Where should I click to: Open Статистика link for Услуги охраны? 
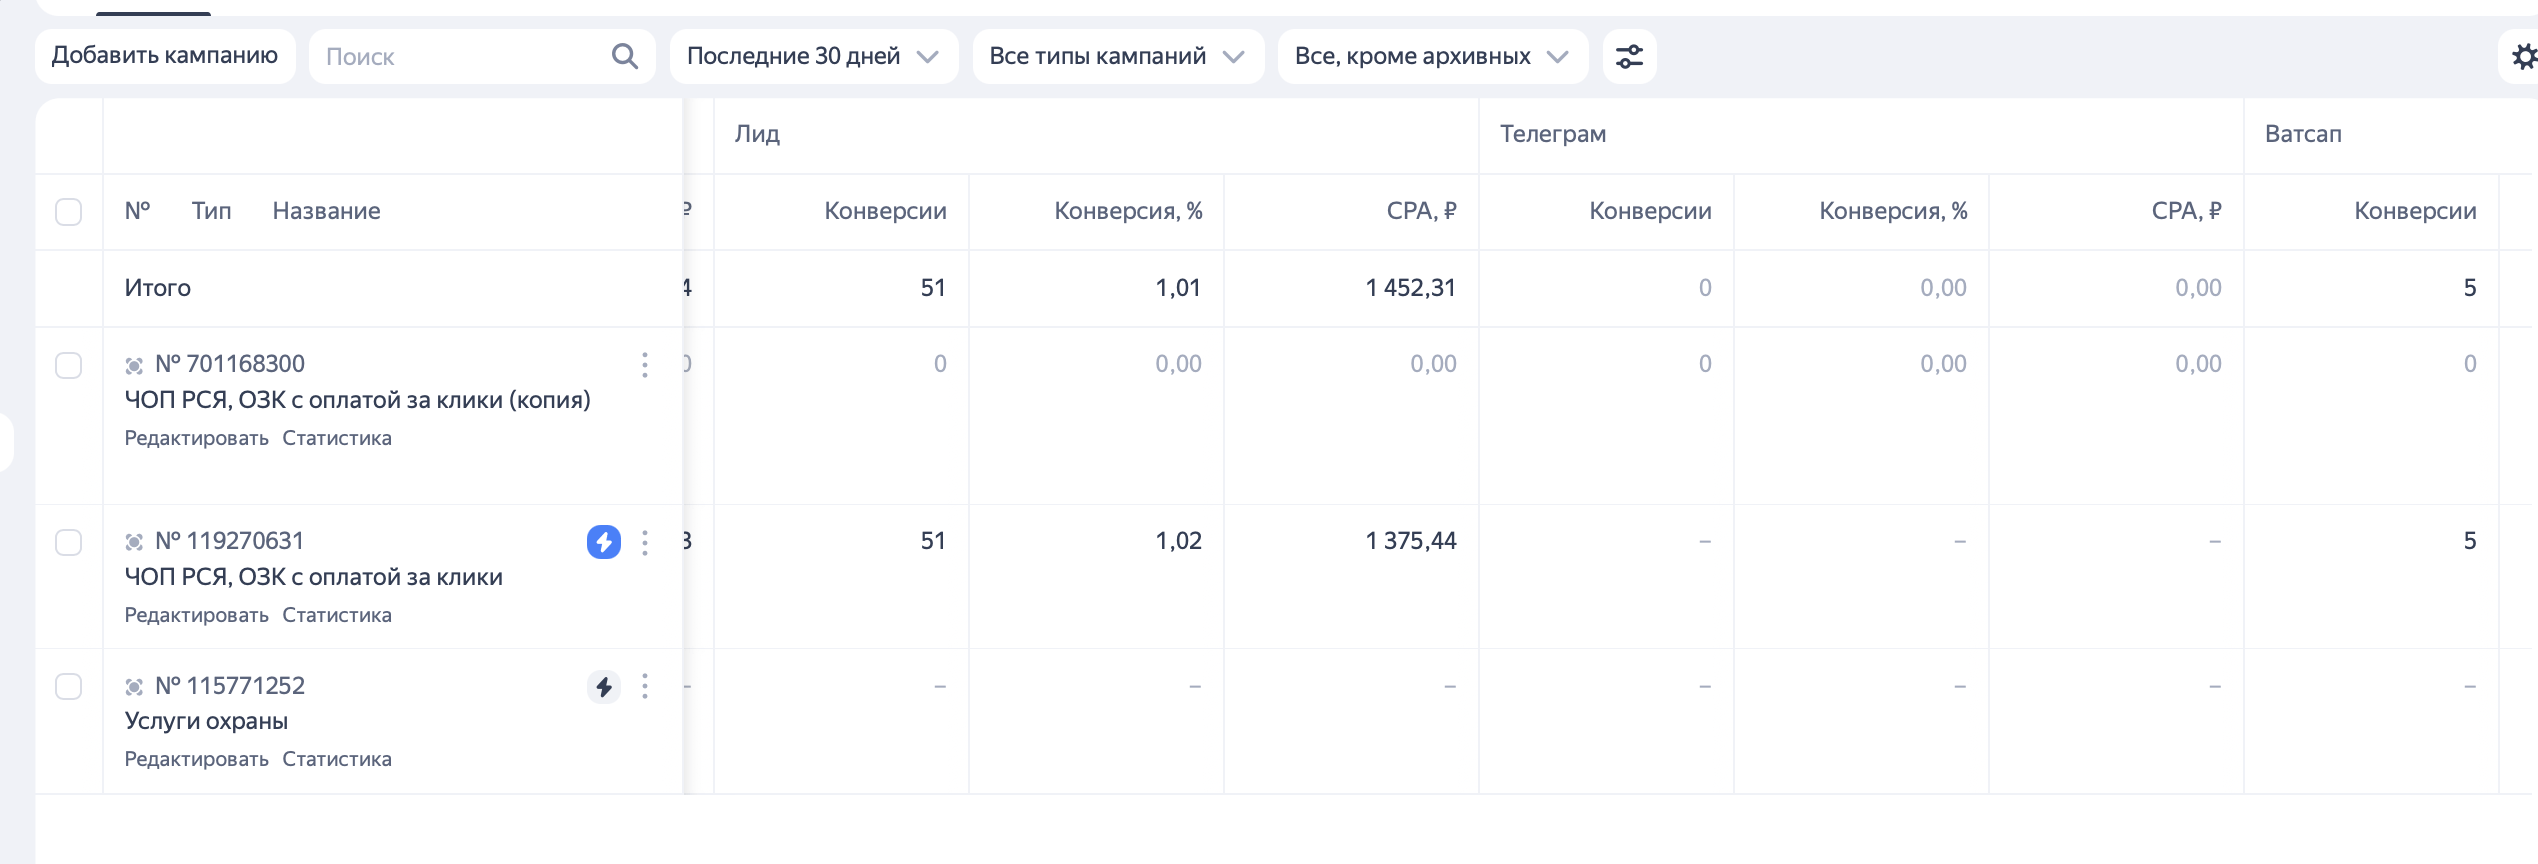(337, 759)
